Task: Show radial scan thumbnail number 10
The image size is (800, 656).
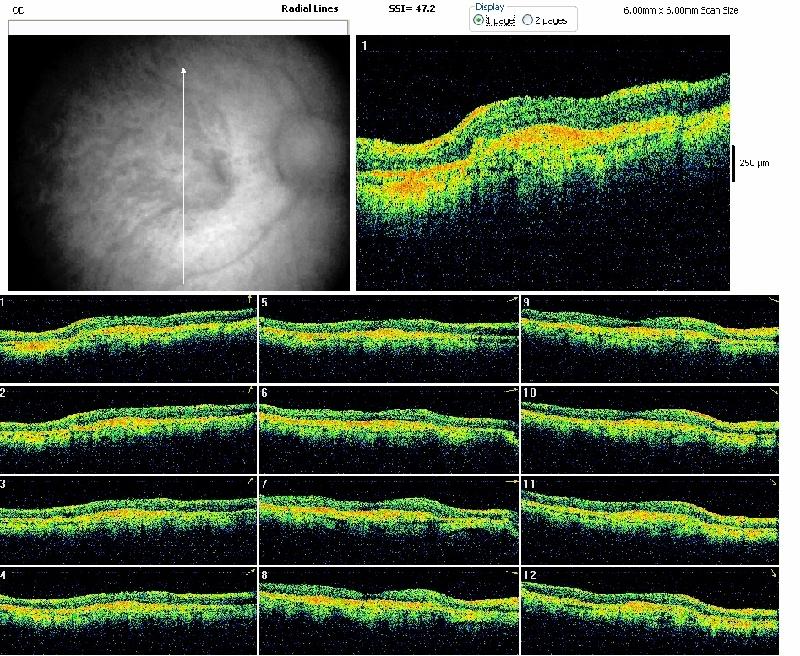Action: point(650,427)
